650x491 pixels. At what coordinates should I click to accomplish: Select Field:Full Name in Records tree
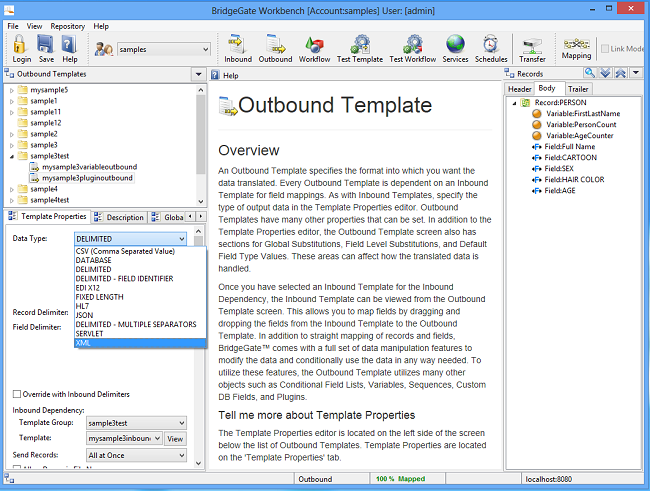(569, 146)
